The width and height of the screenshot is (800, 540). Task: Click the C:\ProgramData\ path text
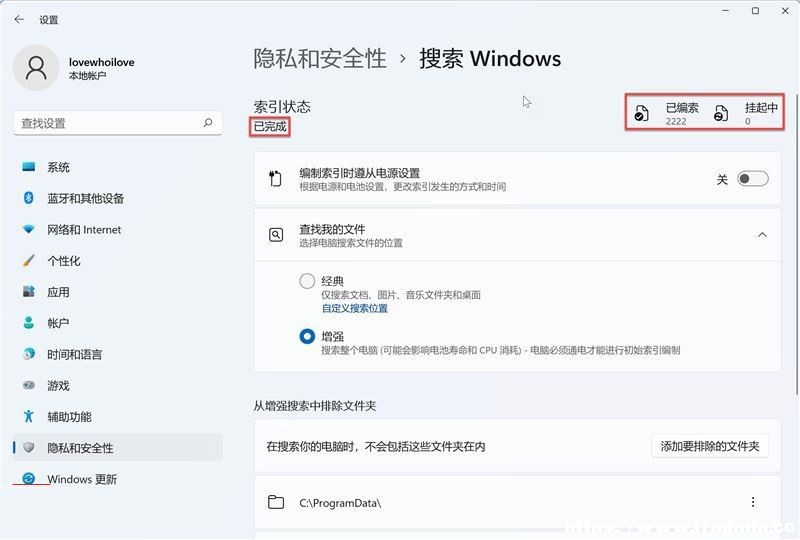point(340,503)
